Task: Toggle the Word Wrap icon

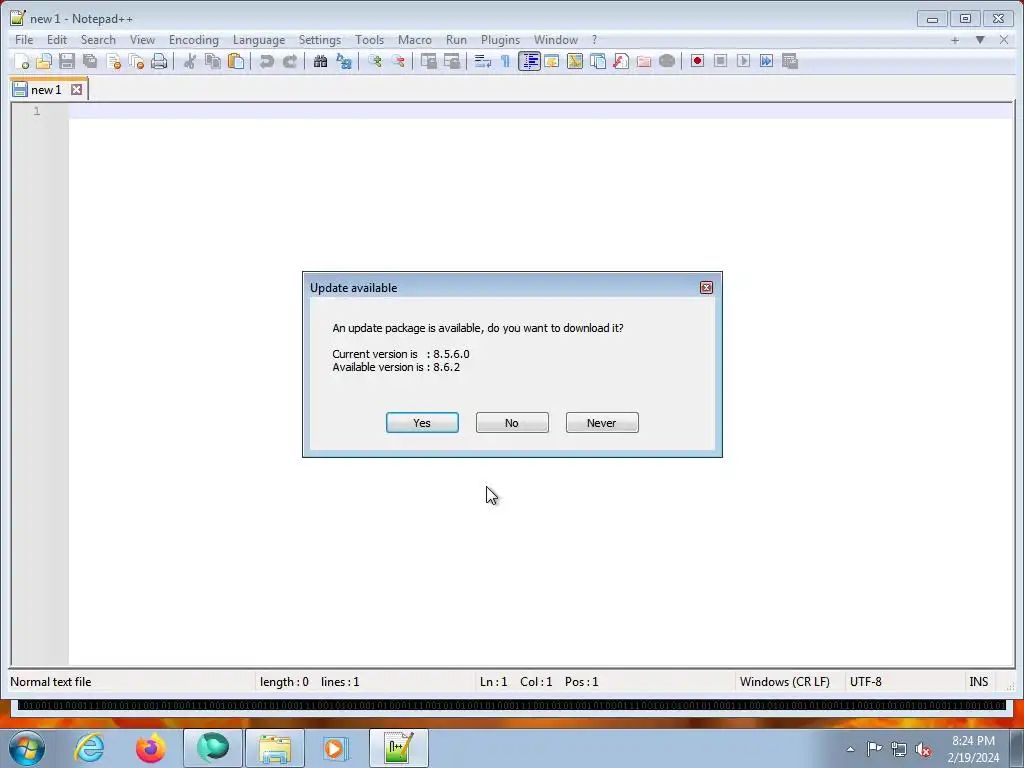Action: pos(483,61)
